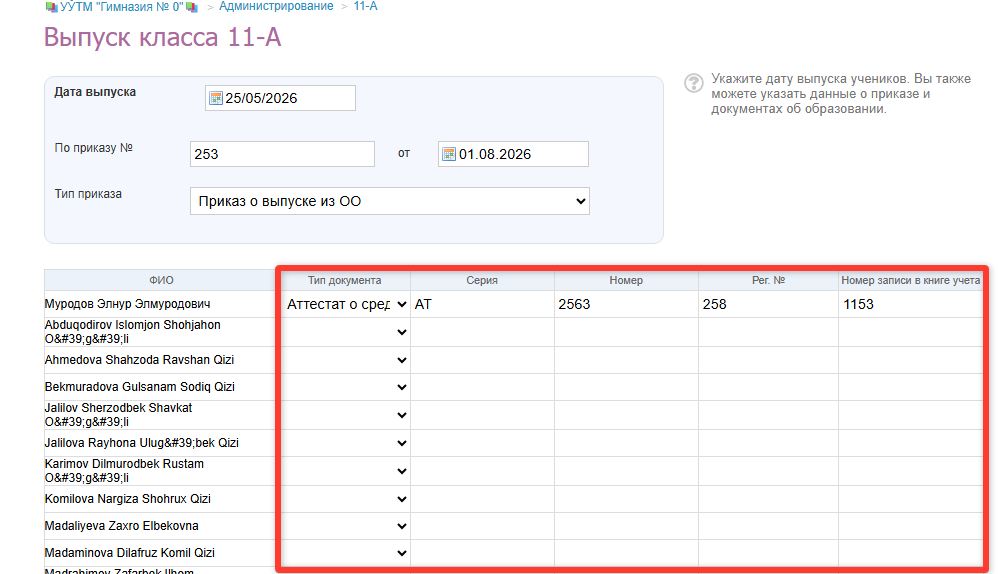Select name Madaliyeva Zaxro Elbekovna
Viewport: 1002px width, 574px height.
tap(121, 526)
